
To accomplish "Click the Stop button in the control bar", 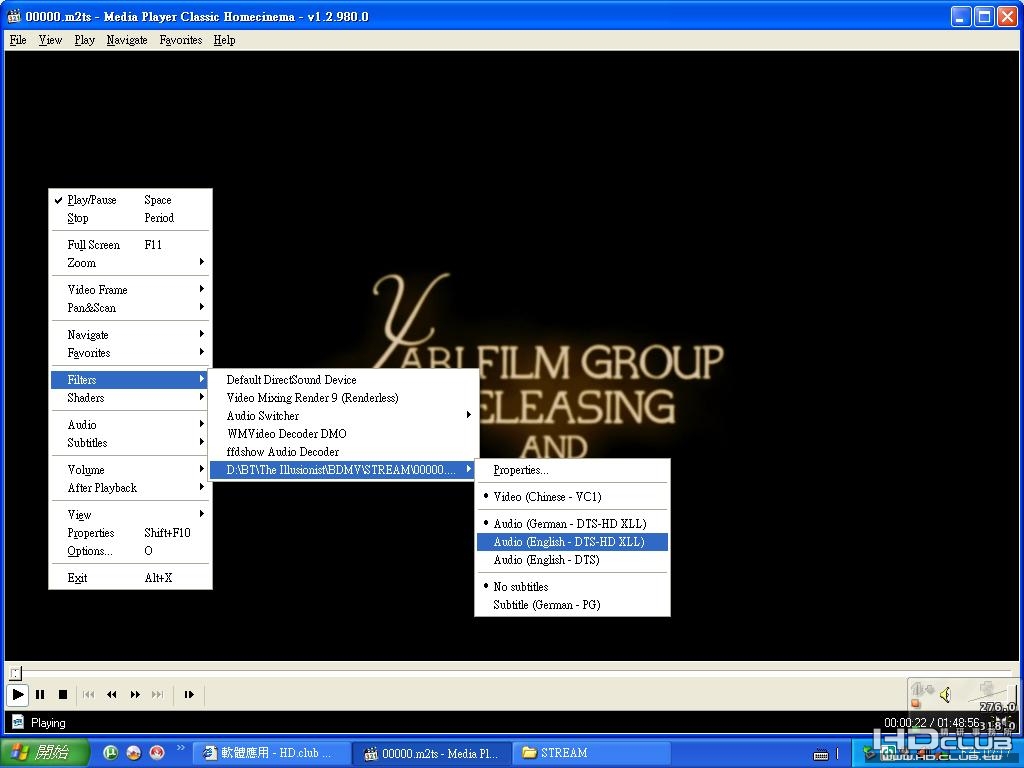I will [63, 694].
